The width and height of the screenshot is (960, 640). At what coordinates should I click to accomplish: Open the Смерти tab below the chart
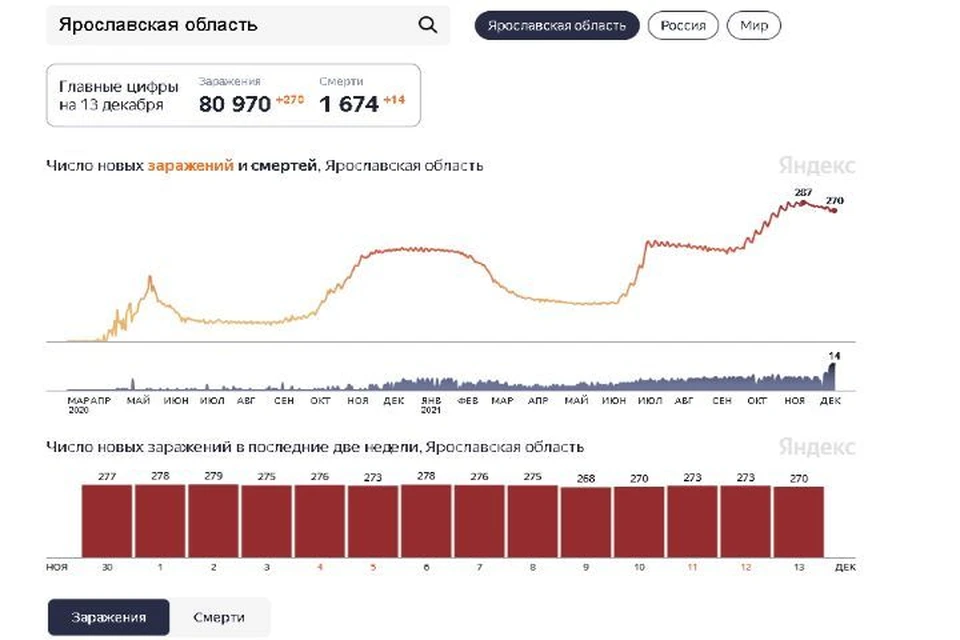(219, 617)
